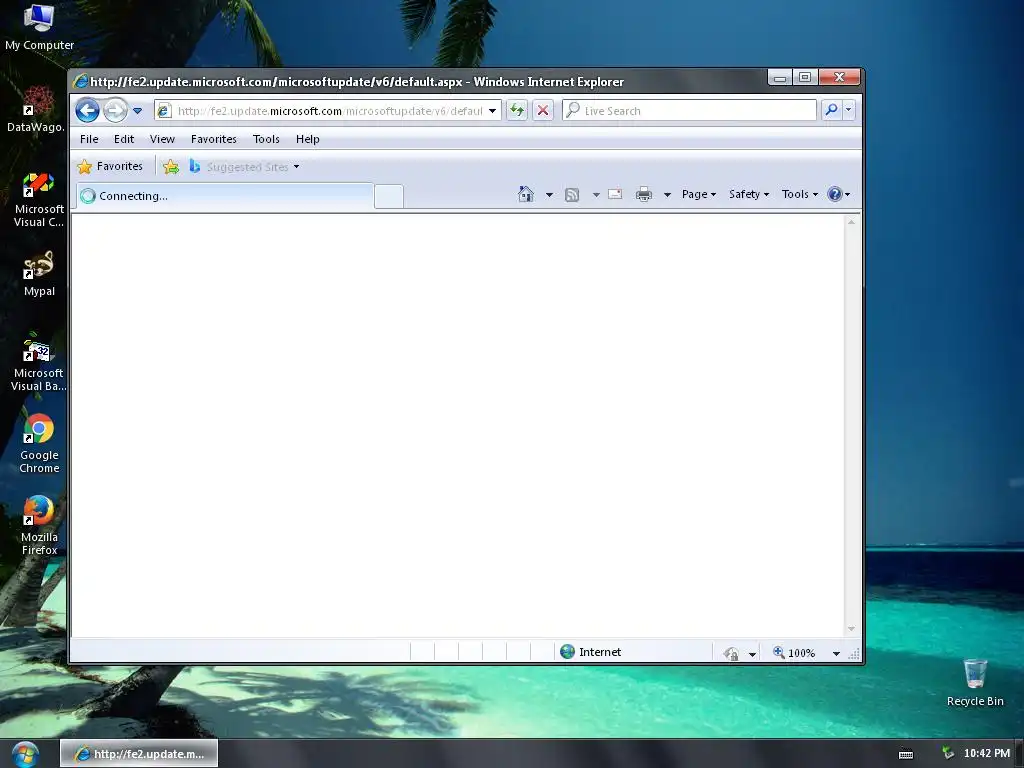Open the View menu
This screenshot has height=768, width=1024.
[162, 139]
